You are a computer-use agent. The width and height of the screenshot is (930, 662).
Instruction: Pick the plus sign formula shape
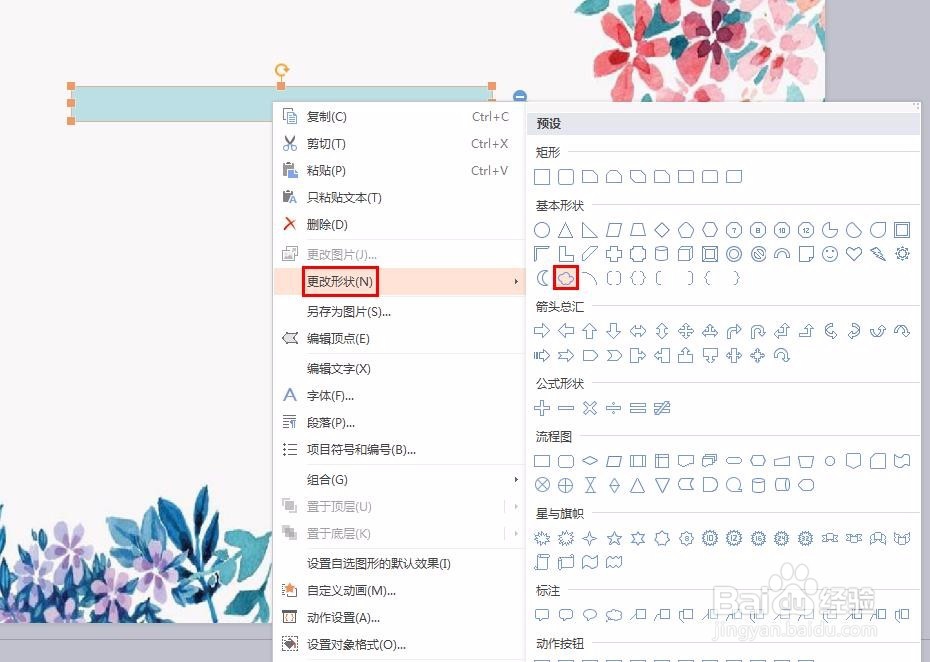(x=542, y=408)
